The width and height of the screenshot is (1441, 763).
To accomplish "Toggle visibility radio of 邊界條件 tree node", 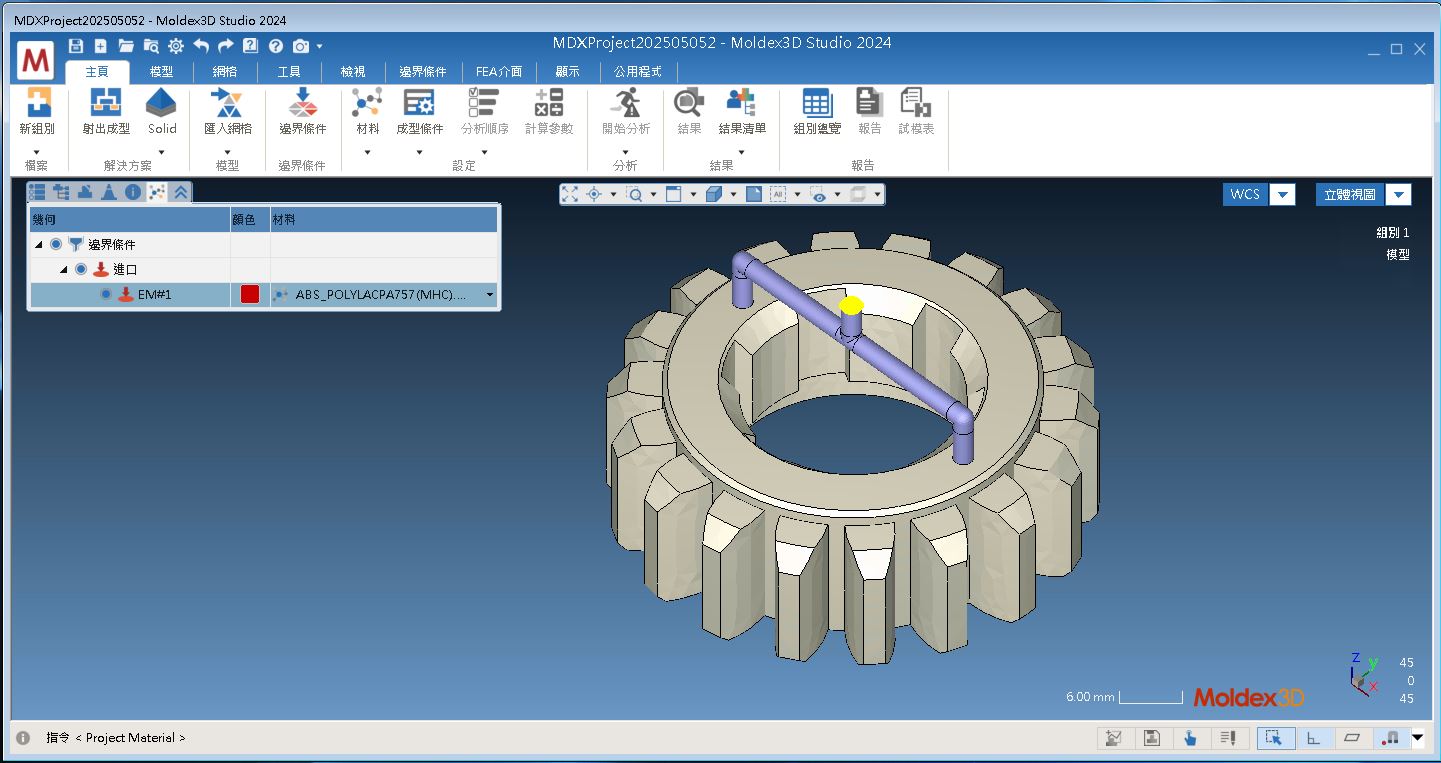I will click(x=56, y=244).
